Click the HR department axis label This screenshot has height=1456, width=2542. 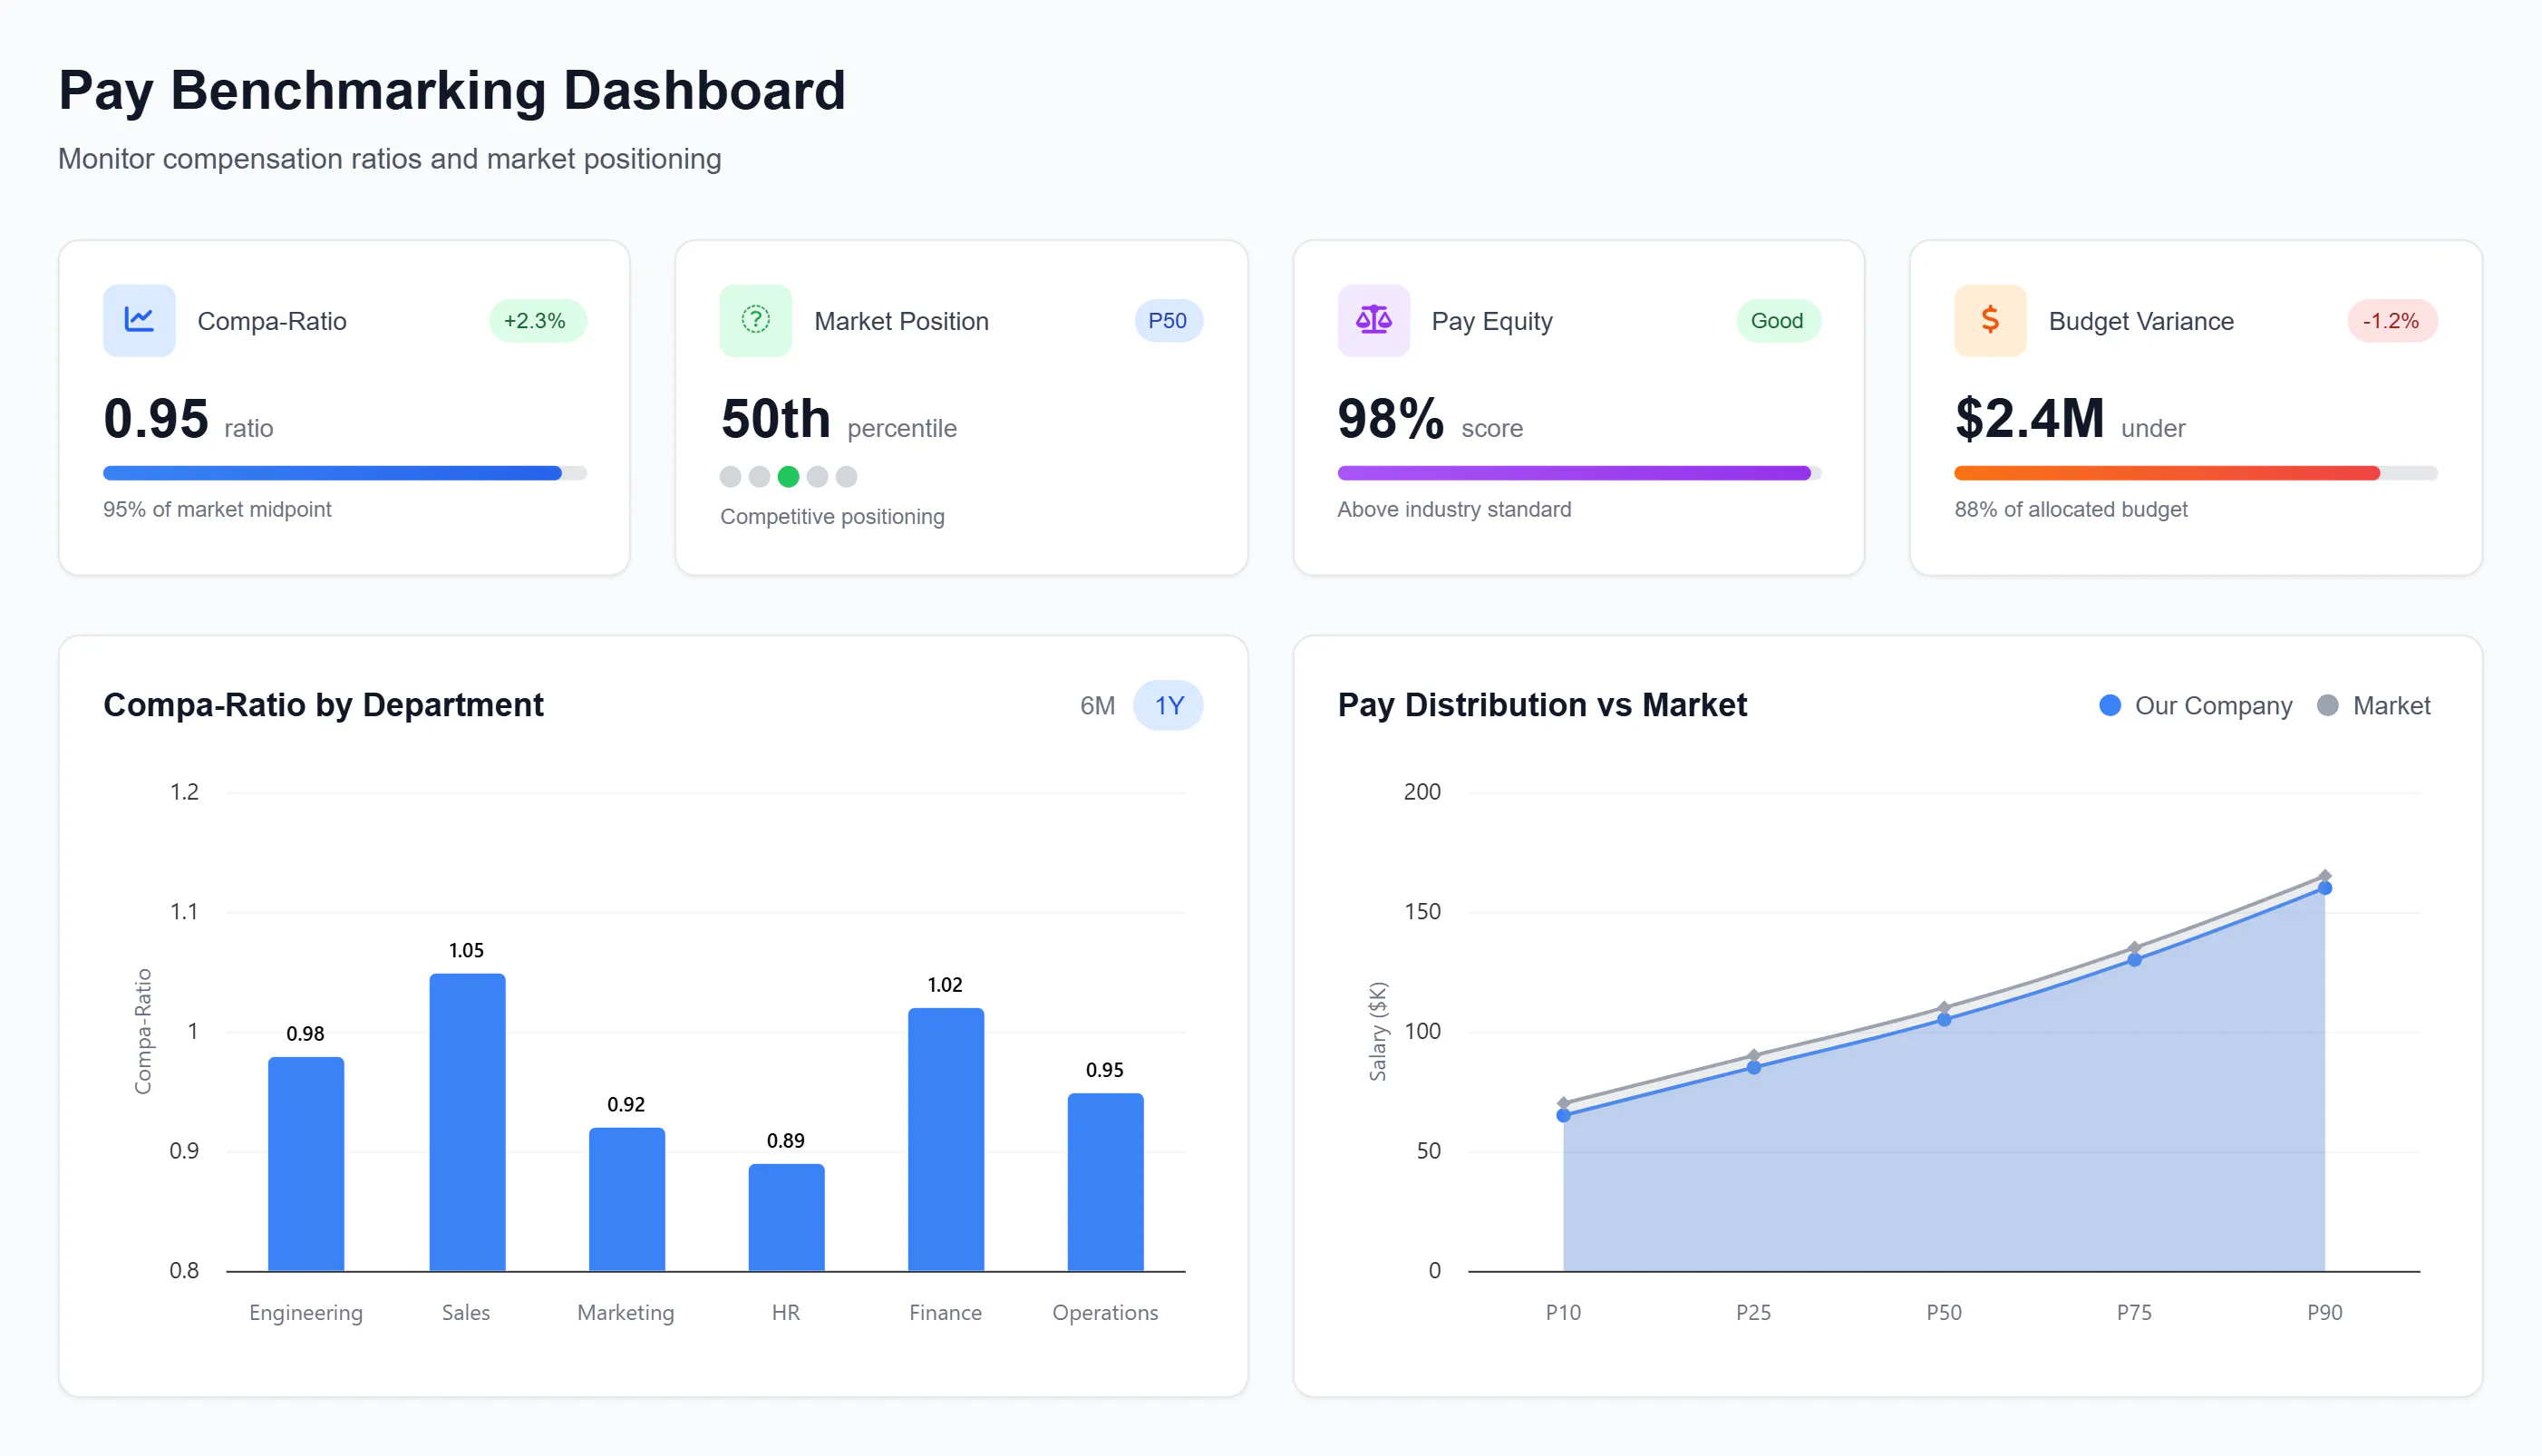click(x=786, y=1312)
